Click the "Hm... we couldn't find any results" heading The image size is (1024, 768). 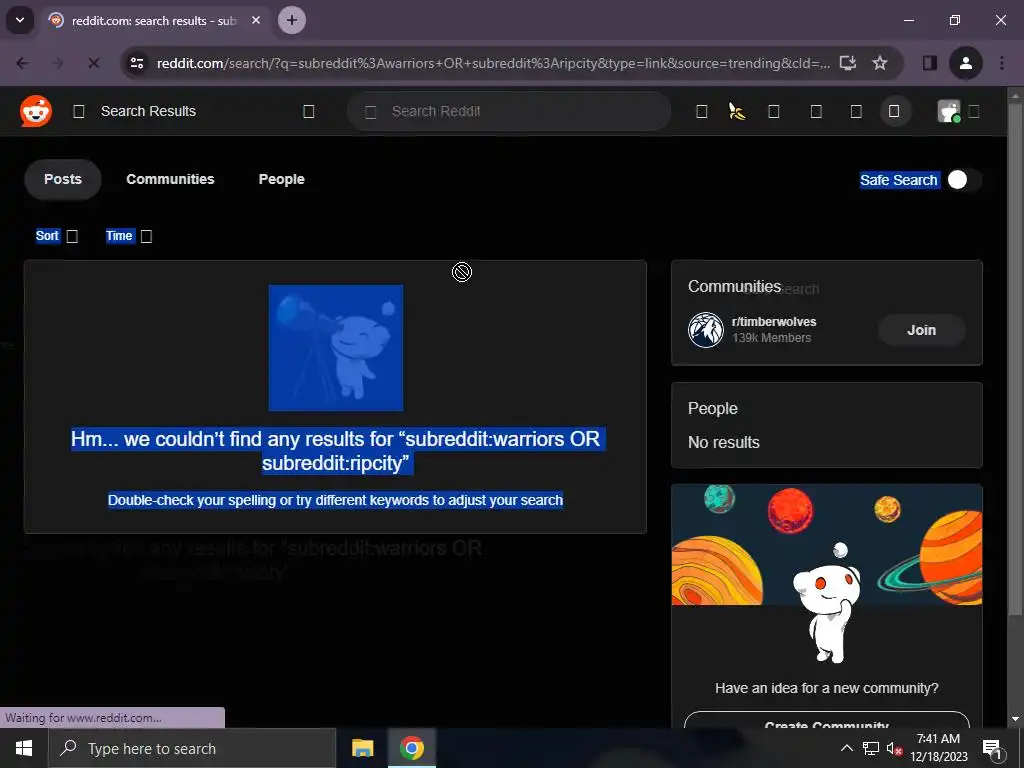click(336, 451)
